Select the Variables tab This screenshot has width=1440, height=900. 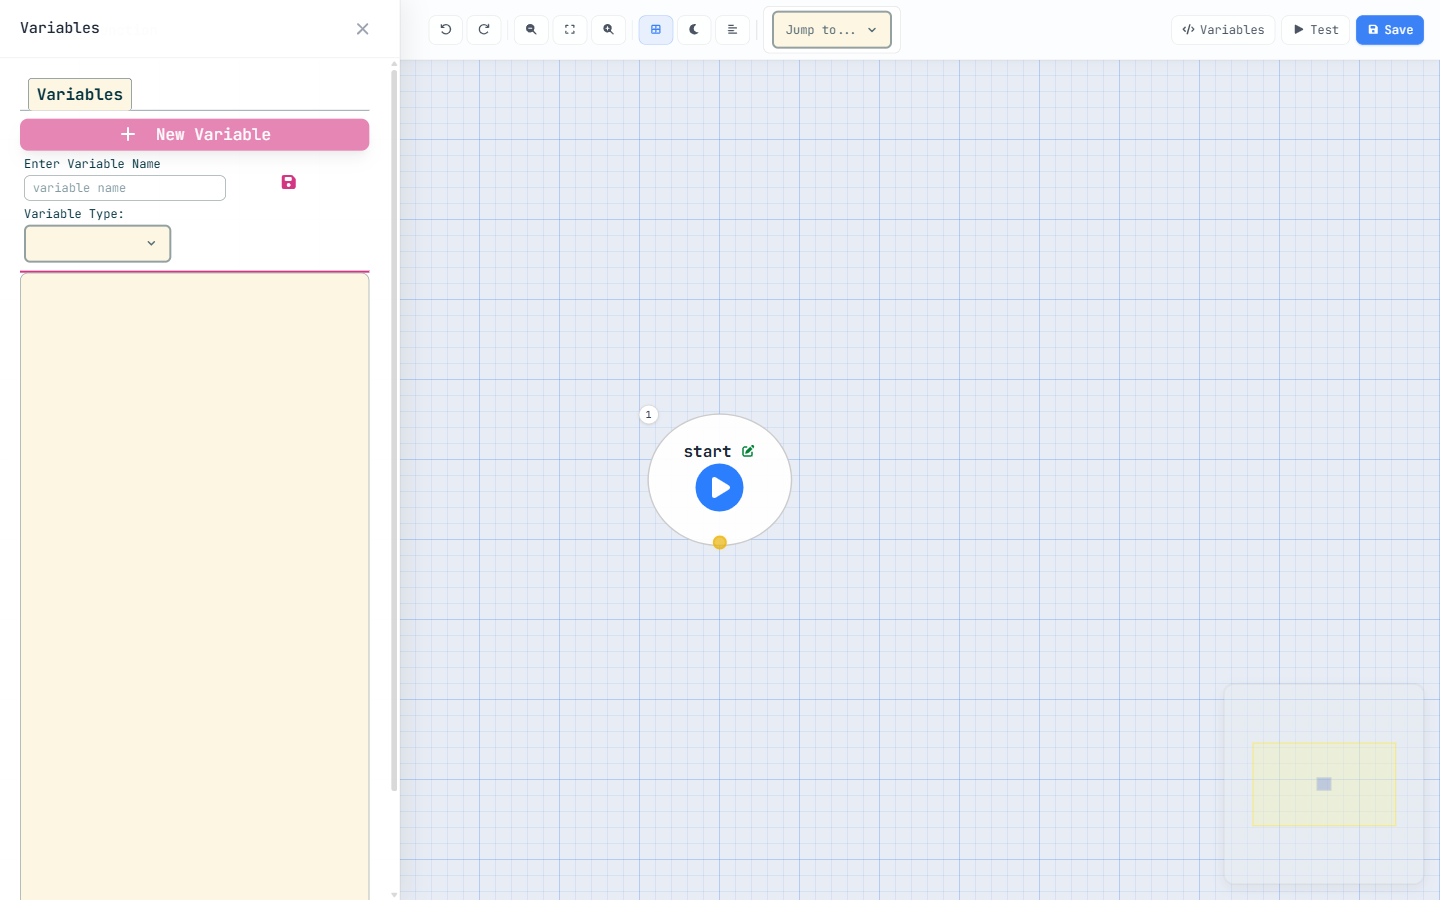(x=80, y=94)
